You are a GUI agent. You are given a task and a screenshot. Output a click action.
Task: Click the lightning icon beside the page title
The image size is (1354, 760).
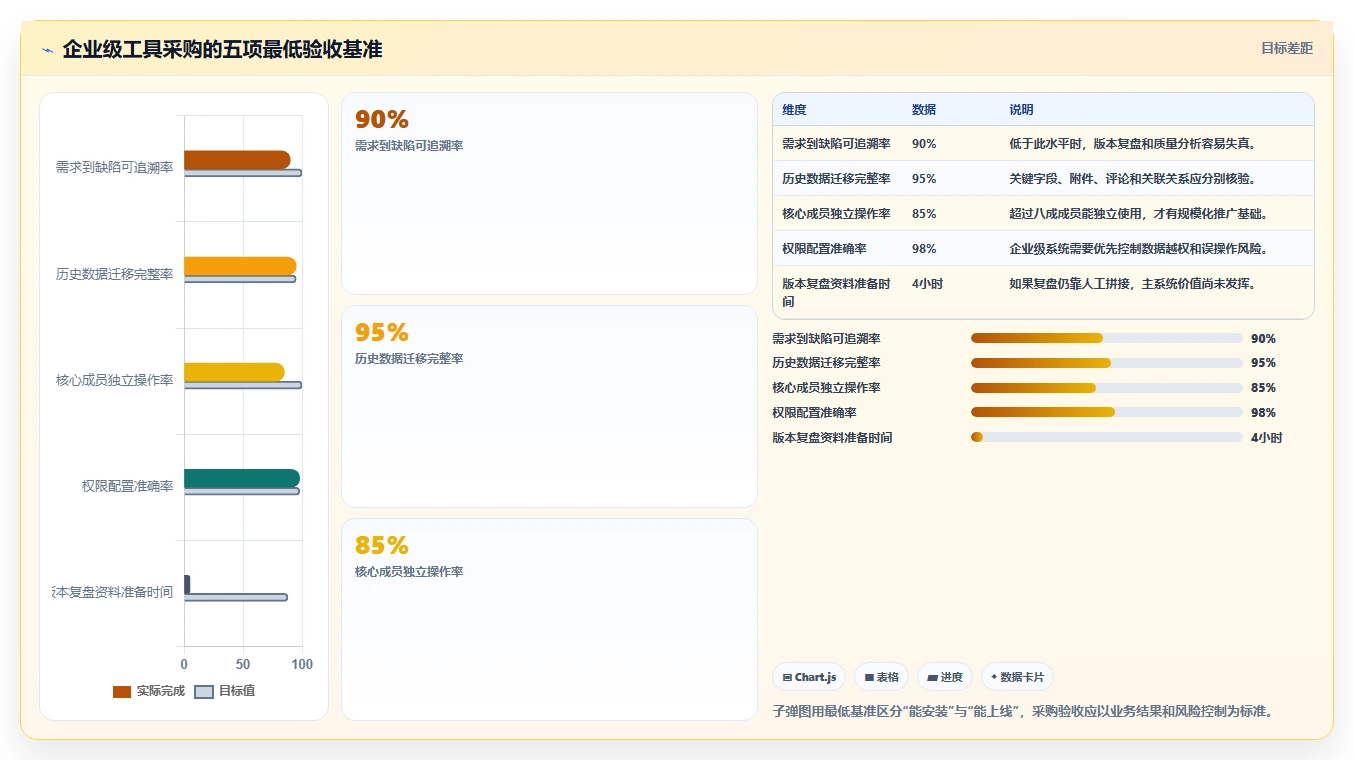pyautogui.click(x=47, y=50)
